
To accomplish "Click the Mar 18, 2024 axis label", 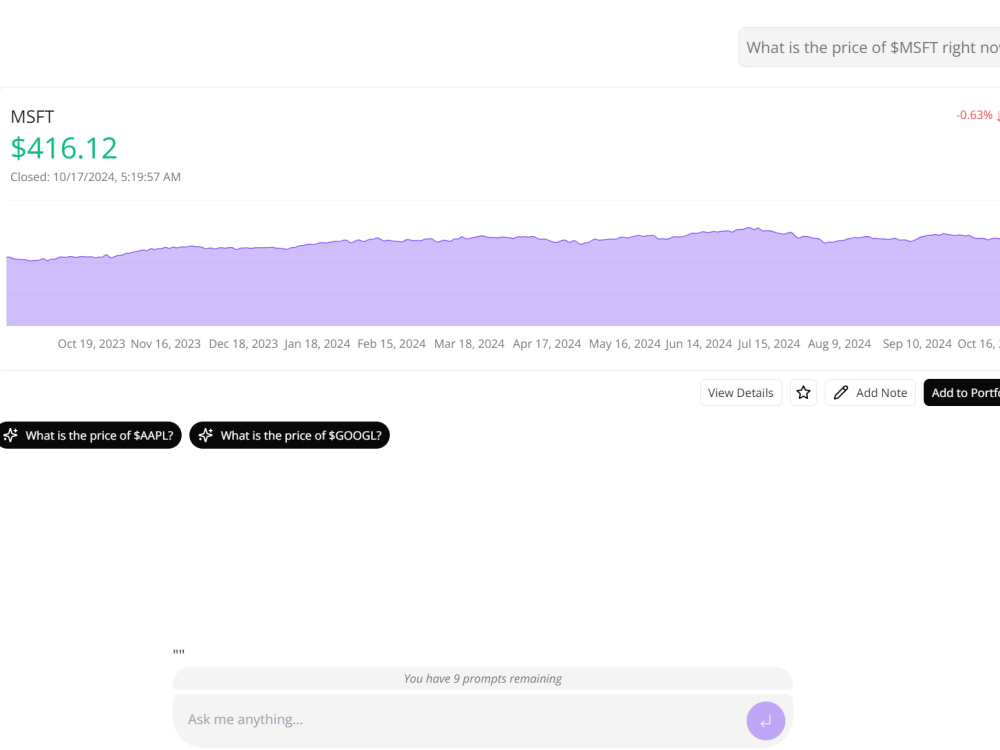I will pos(469,344).
